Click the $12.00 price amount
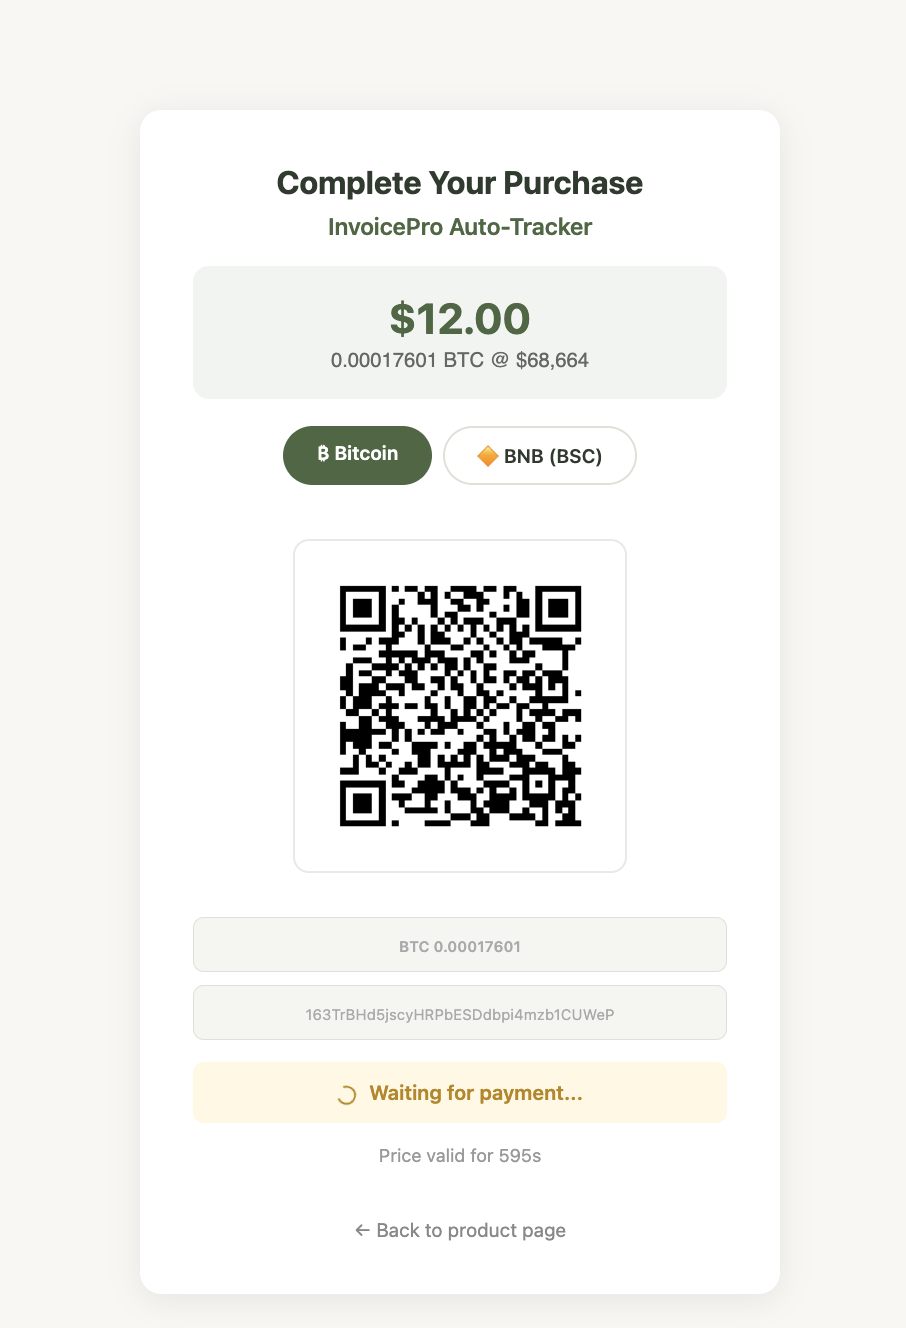The height and width of the screenshot is (1328, 906). point(460,318)
